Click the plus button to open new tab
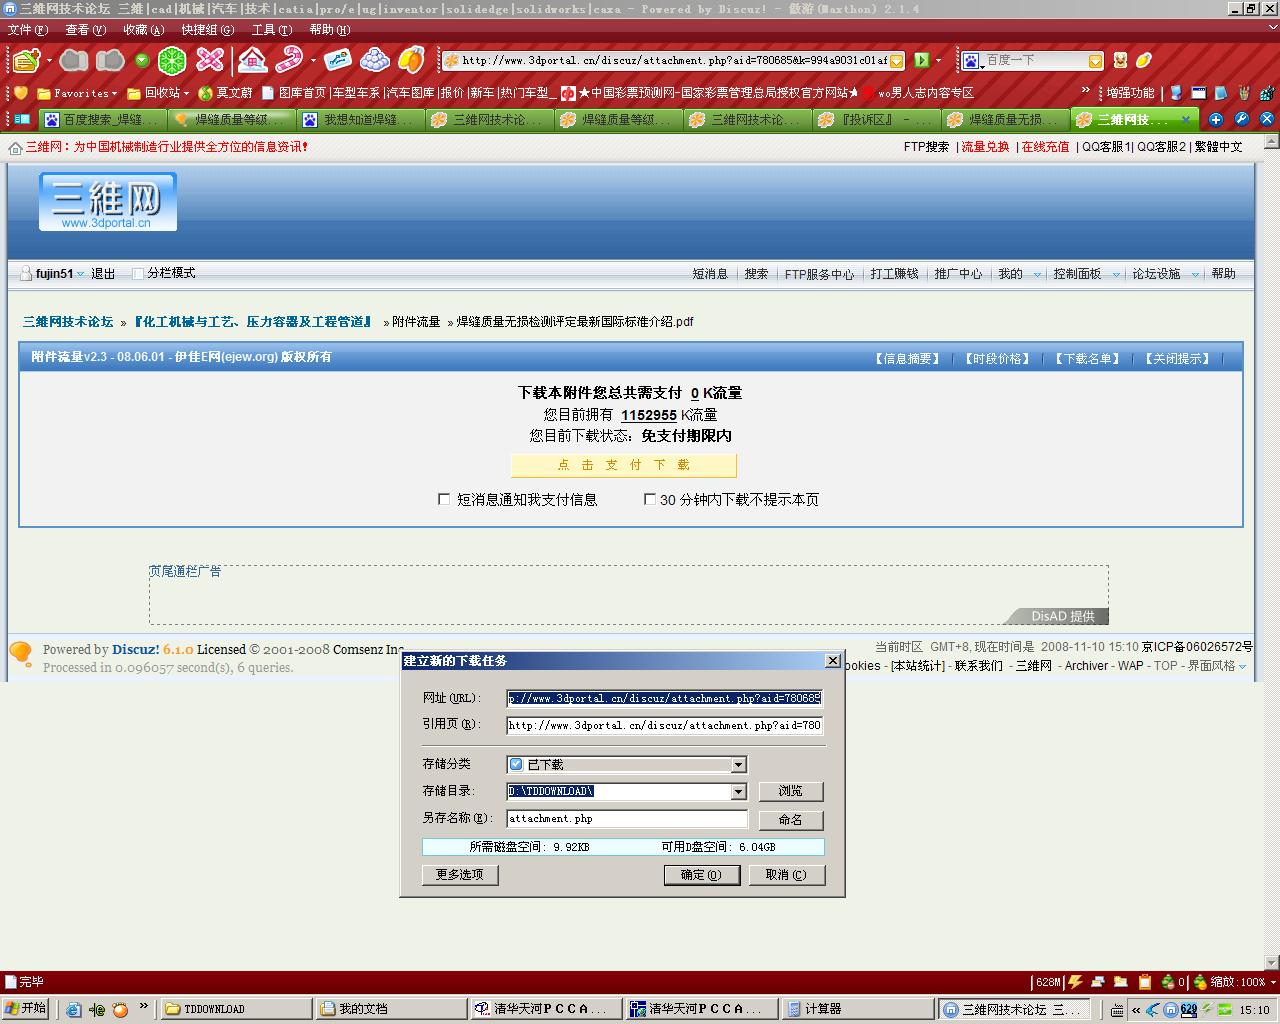The width and height of the screenshot is (1280, 1024). 1216,119
